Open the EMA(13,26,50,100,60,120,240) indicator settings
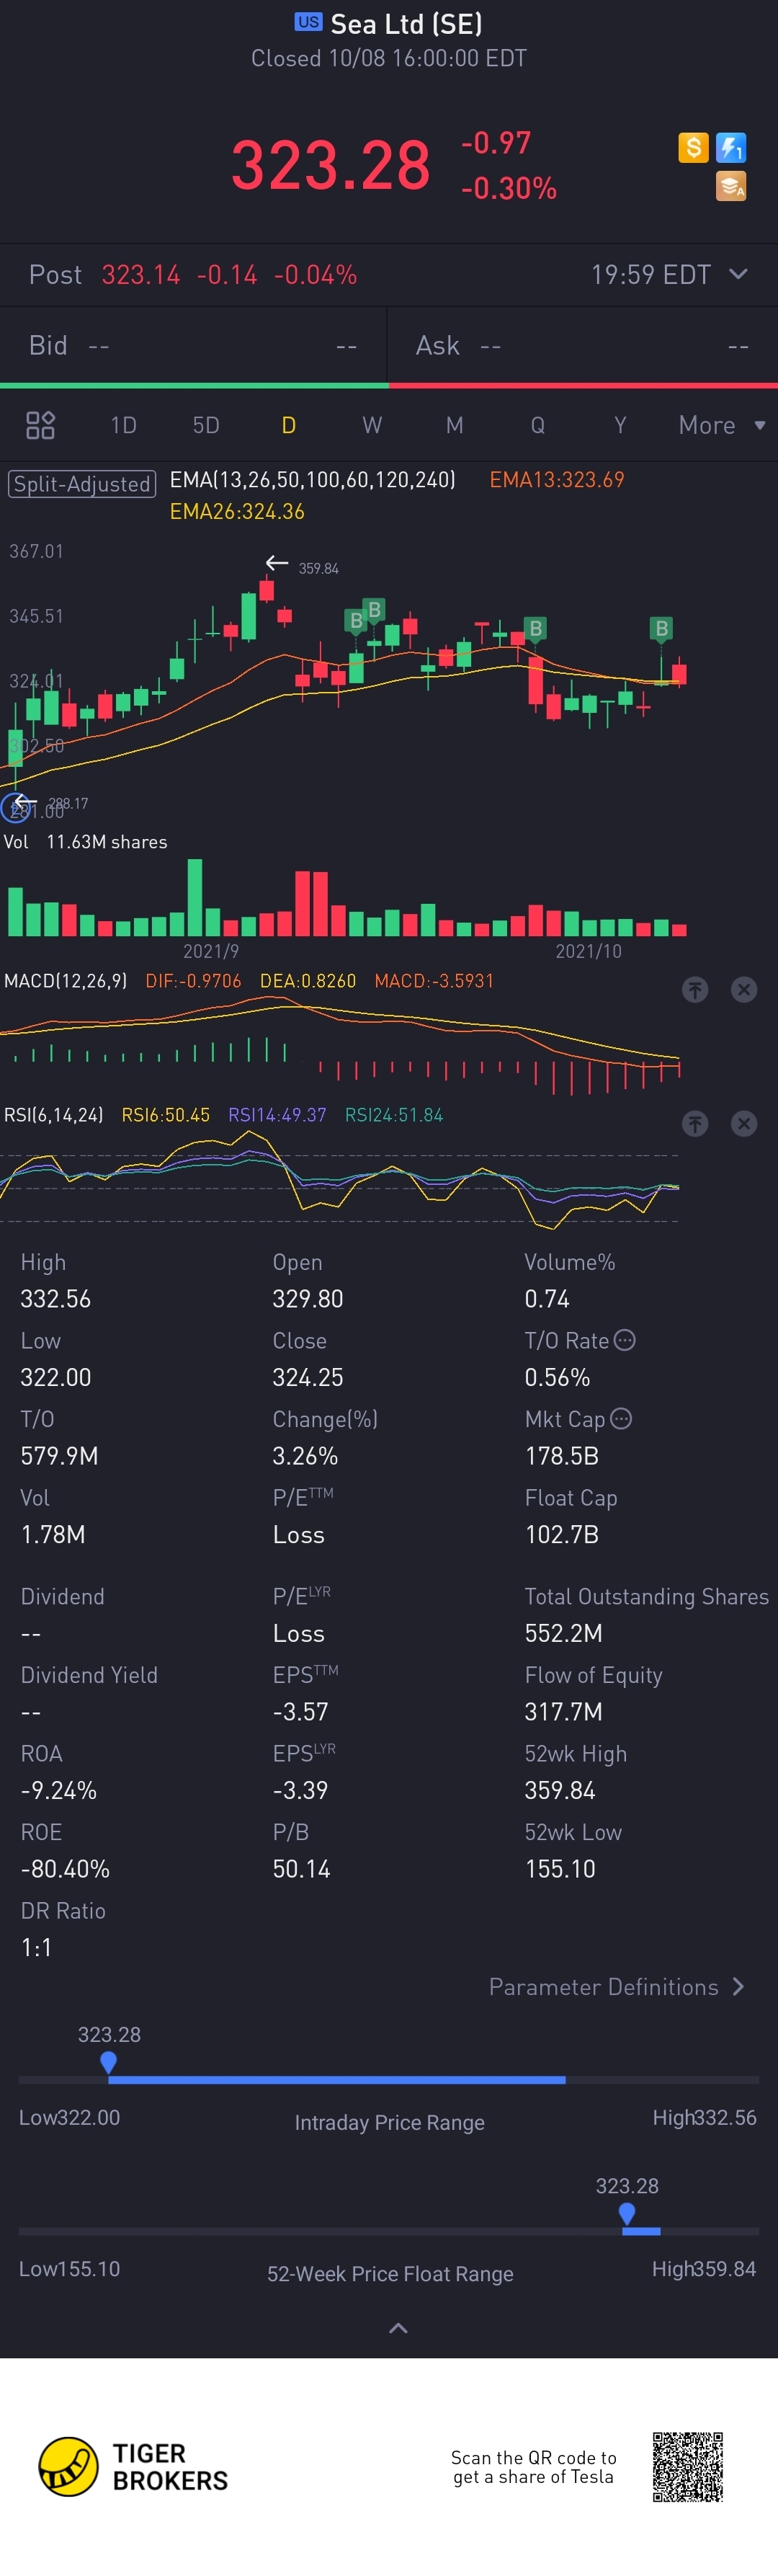Image resolution: width=778 pixels, height=2576 pixels. click(x=312, y=480)
